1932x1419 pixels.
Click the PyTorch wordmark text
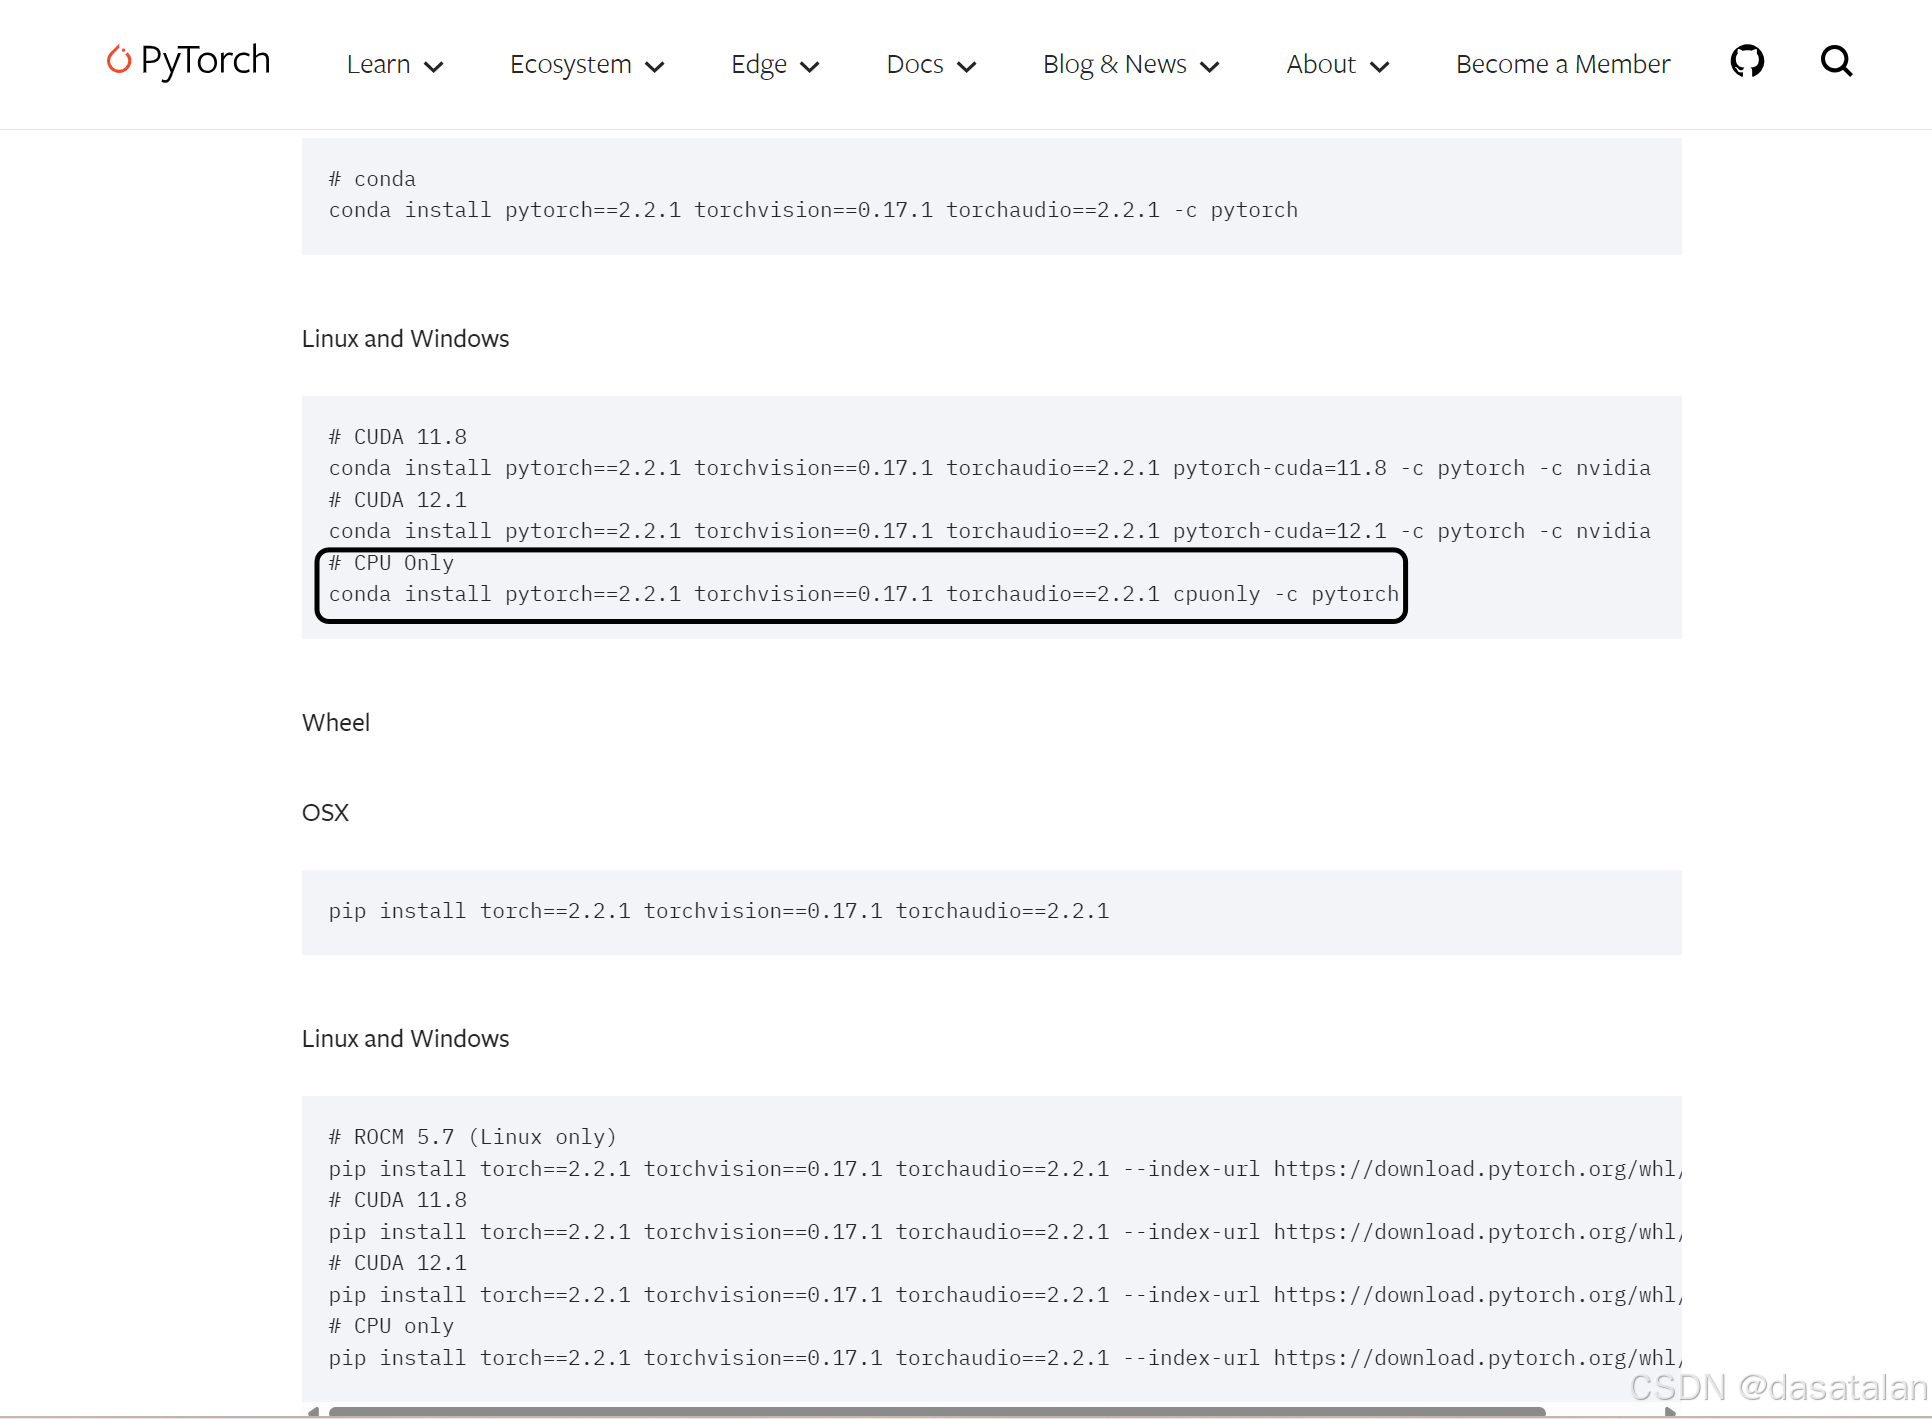205,60
